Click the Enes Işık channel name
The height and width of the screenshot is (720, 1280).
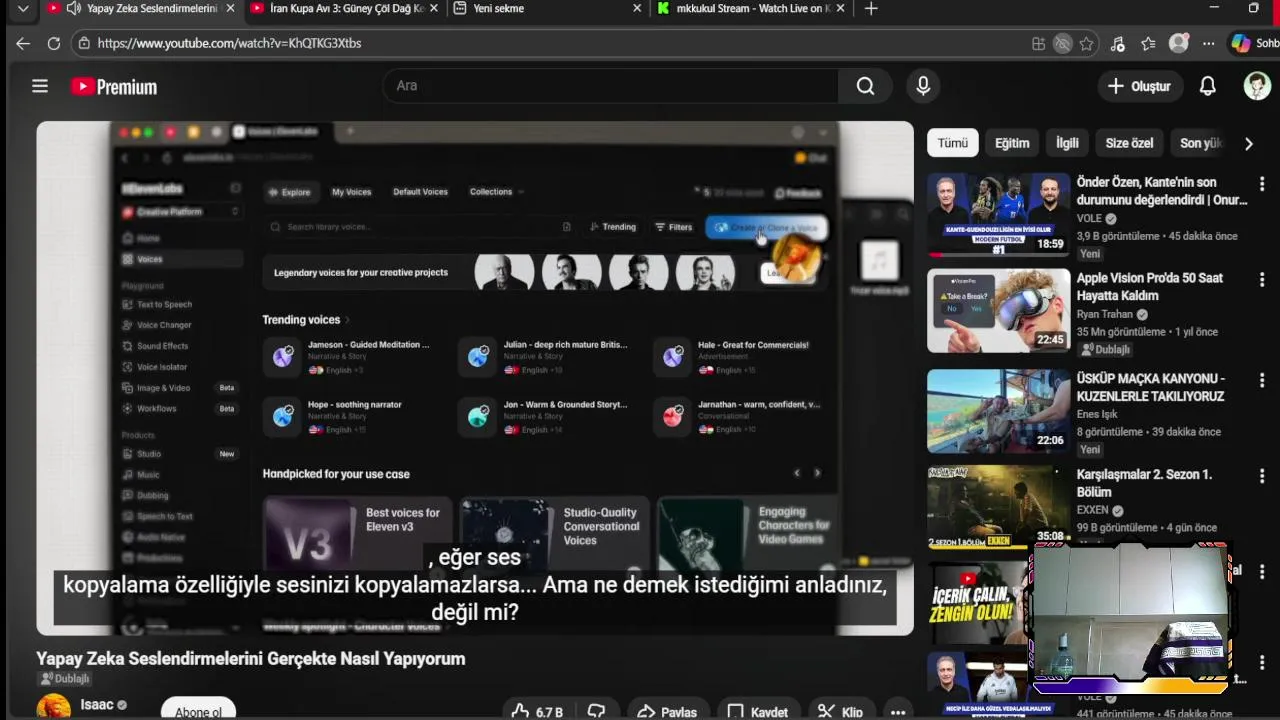point(1097,414)
